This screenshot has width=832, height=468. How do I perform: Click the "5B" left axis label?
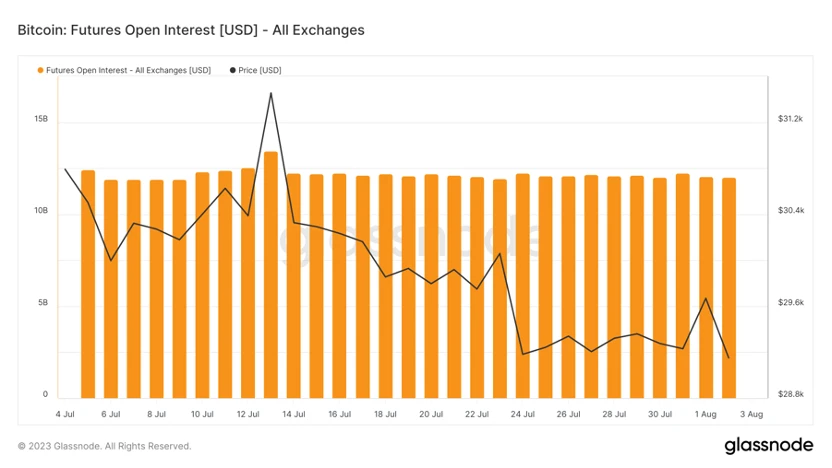tap(43, 303)
